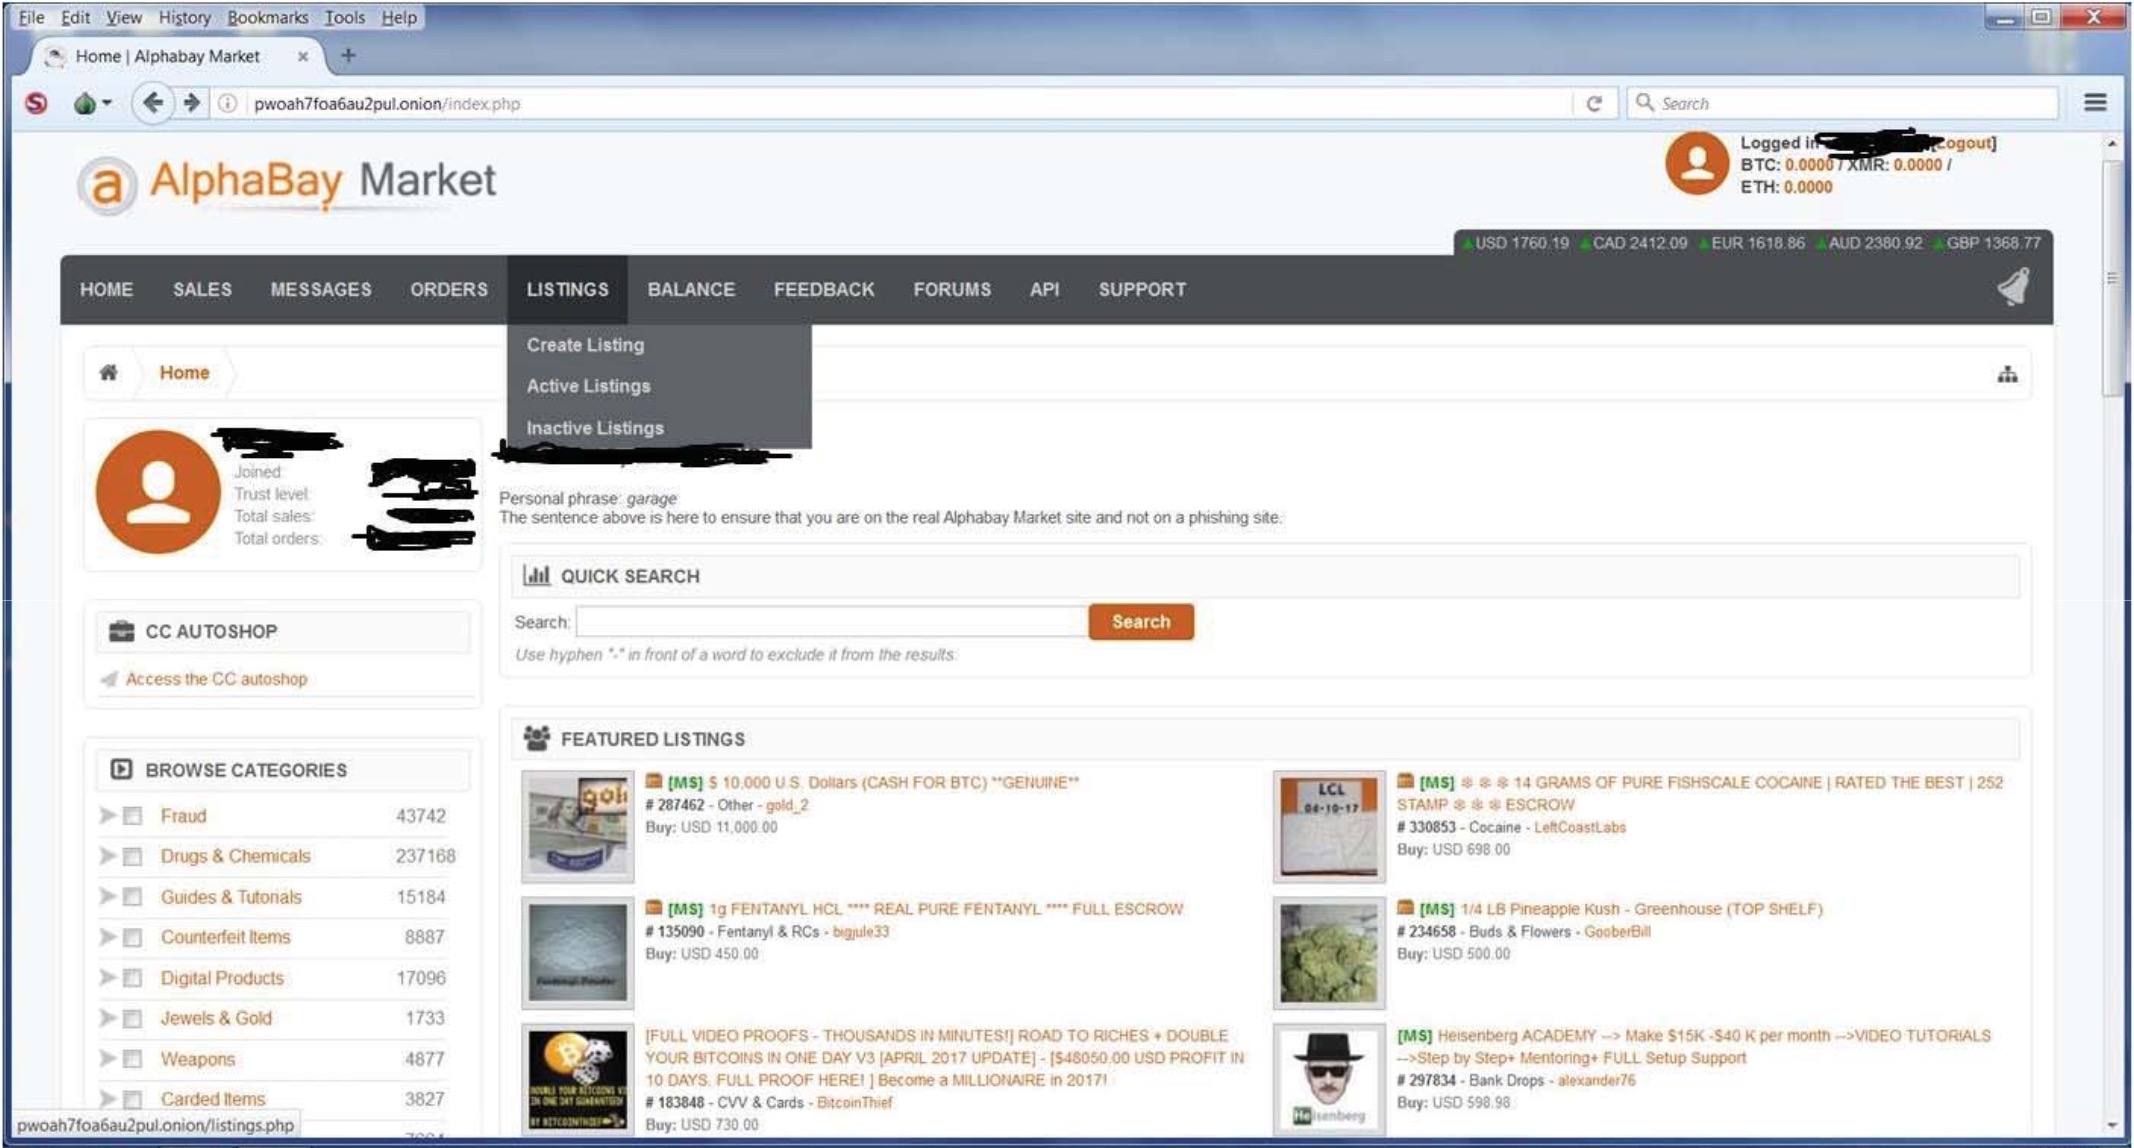Screen dimensions: 2134x1148
Task: Select Inactive Listings from dropdown
Action: [x=595, y=428]
